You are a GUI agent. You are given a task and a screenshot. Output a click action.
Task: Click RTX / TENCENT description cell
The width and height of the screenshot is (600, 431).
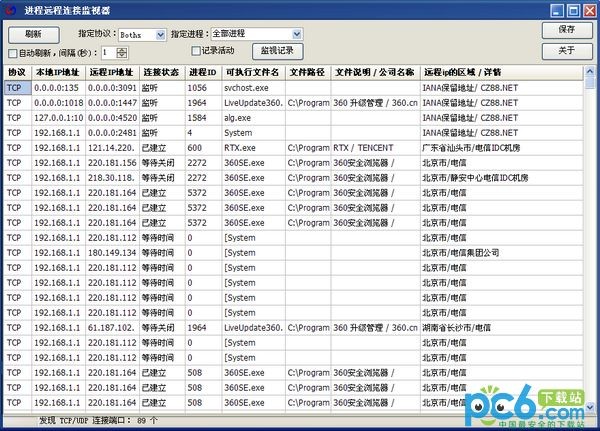pos(375,148)
